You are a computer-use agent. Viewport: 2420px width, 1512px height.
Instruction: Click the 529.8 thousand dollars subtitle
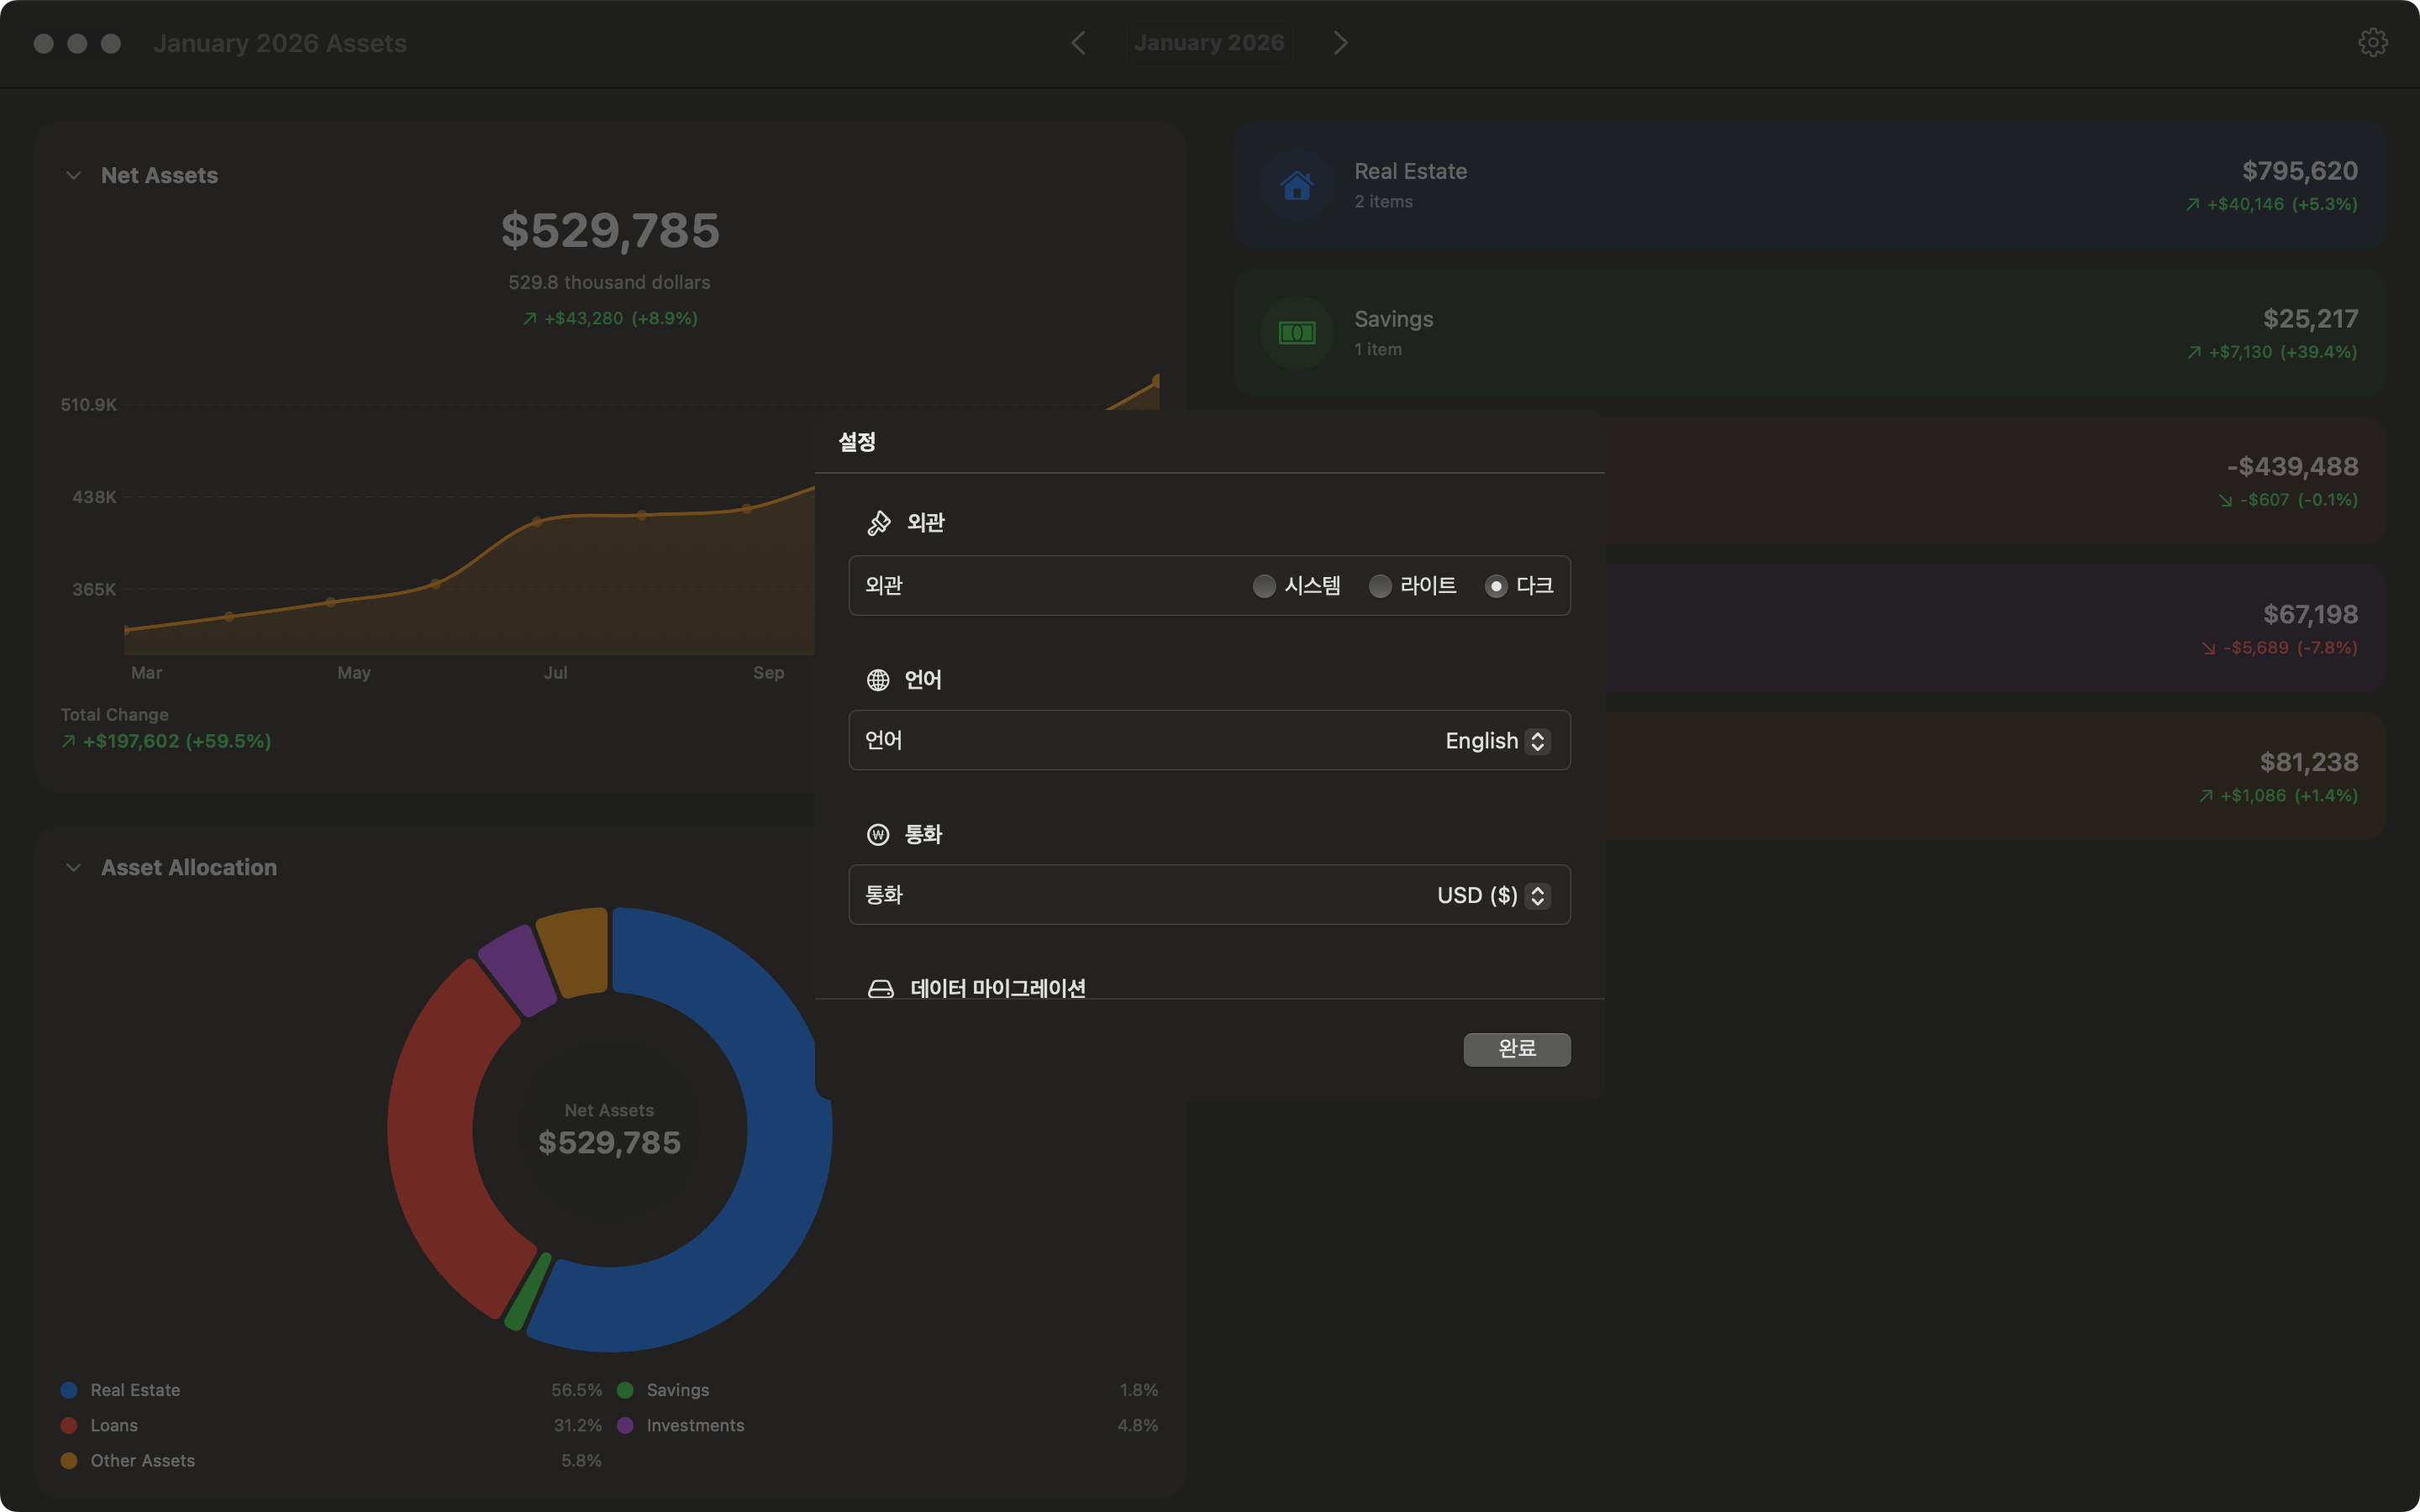tap(609, 283)
